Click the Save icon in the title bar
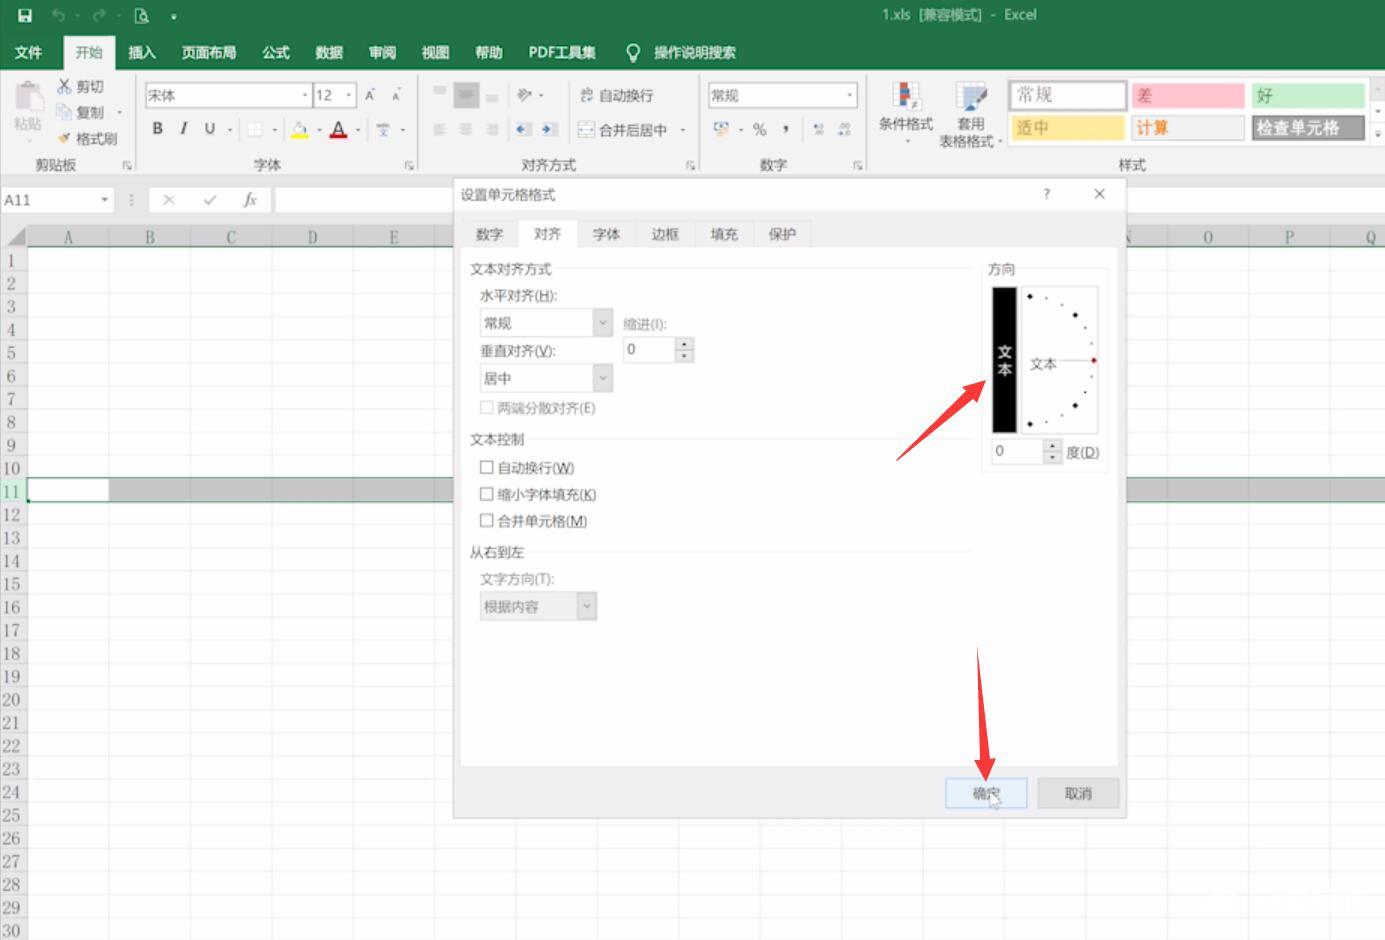1385x940 pixels. [25, 15]
